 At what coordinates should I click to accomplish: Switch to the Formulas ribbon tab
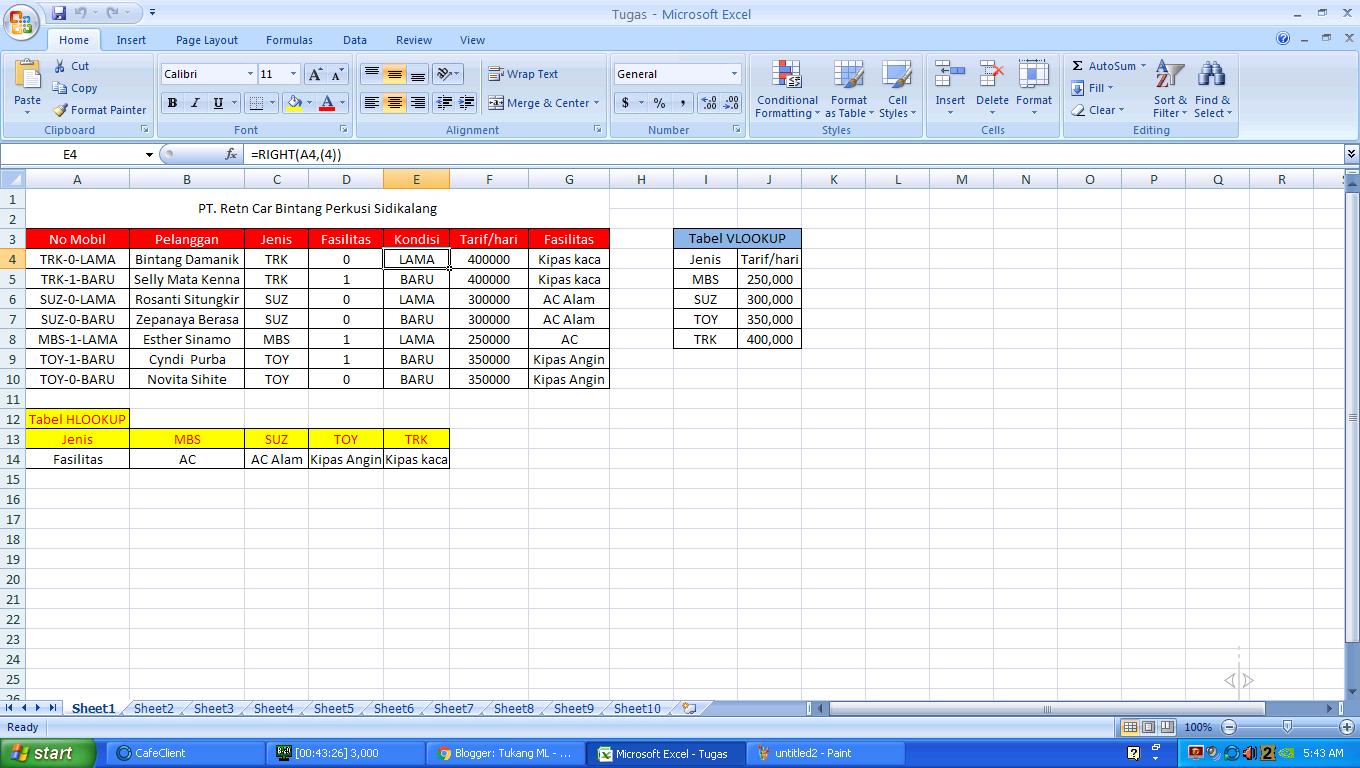tap(289, 40)
